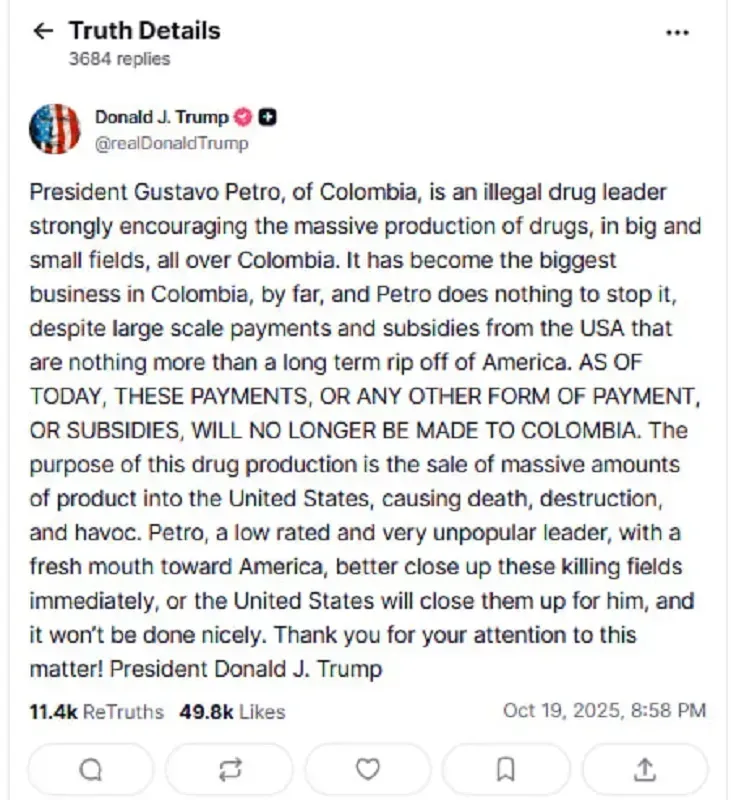This screenshot has width=731, height=800.
Task: Click the Oct 19, 2025 timestamp
Action: tap(604, 710)
